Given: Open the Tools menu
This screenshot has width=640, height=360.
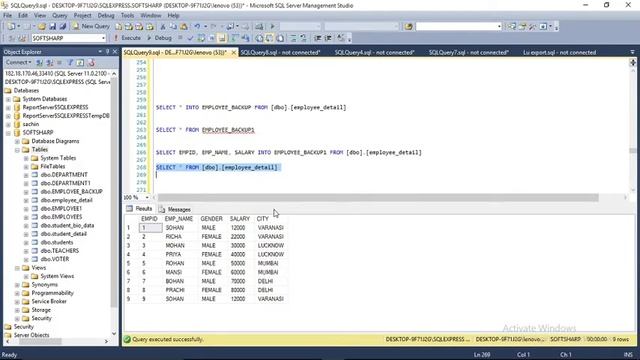Looking at the screenshot, I should pos(127,16).
